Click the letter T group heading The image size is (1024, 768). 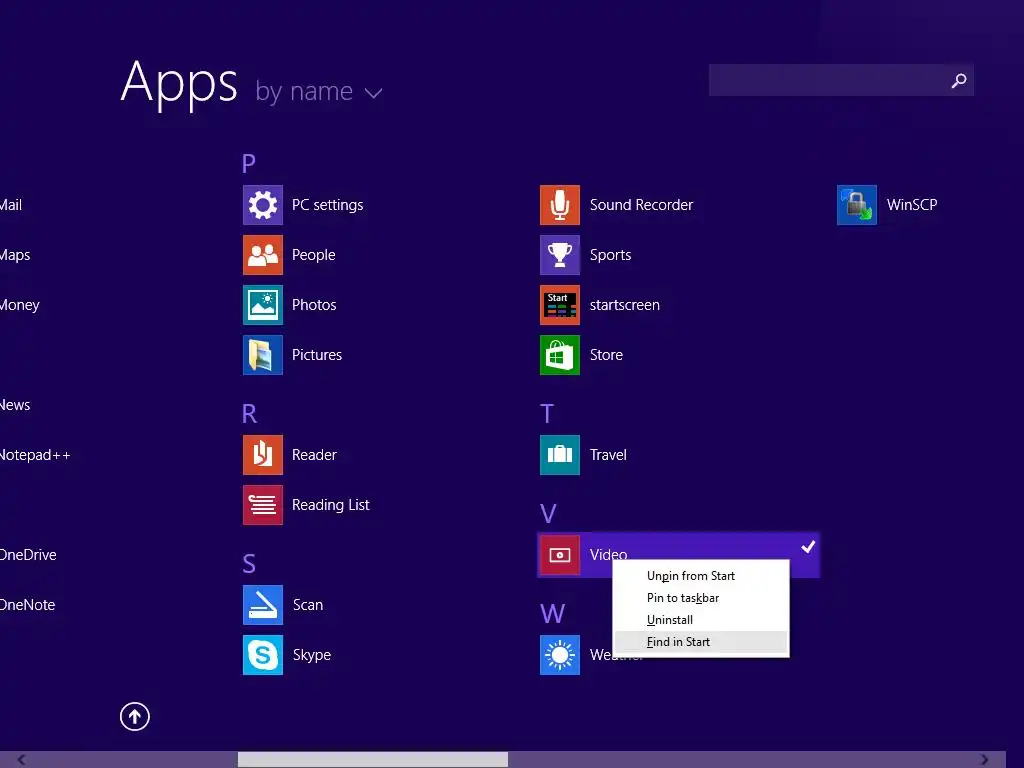(x=547, y=413)
